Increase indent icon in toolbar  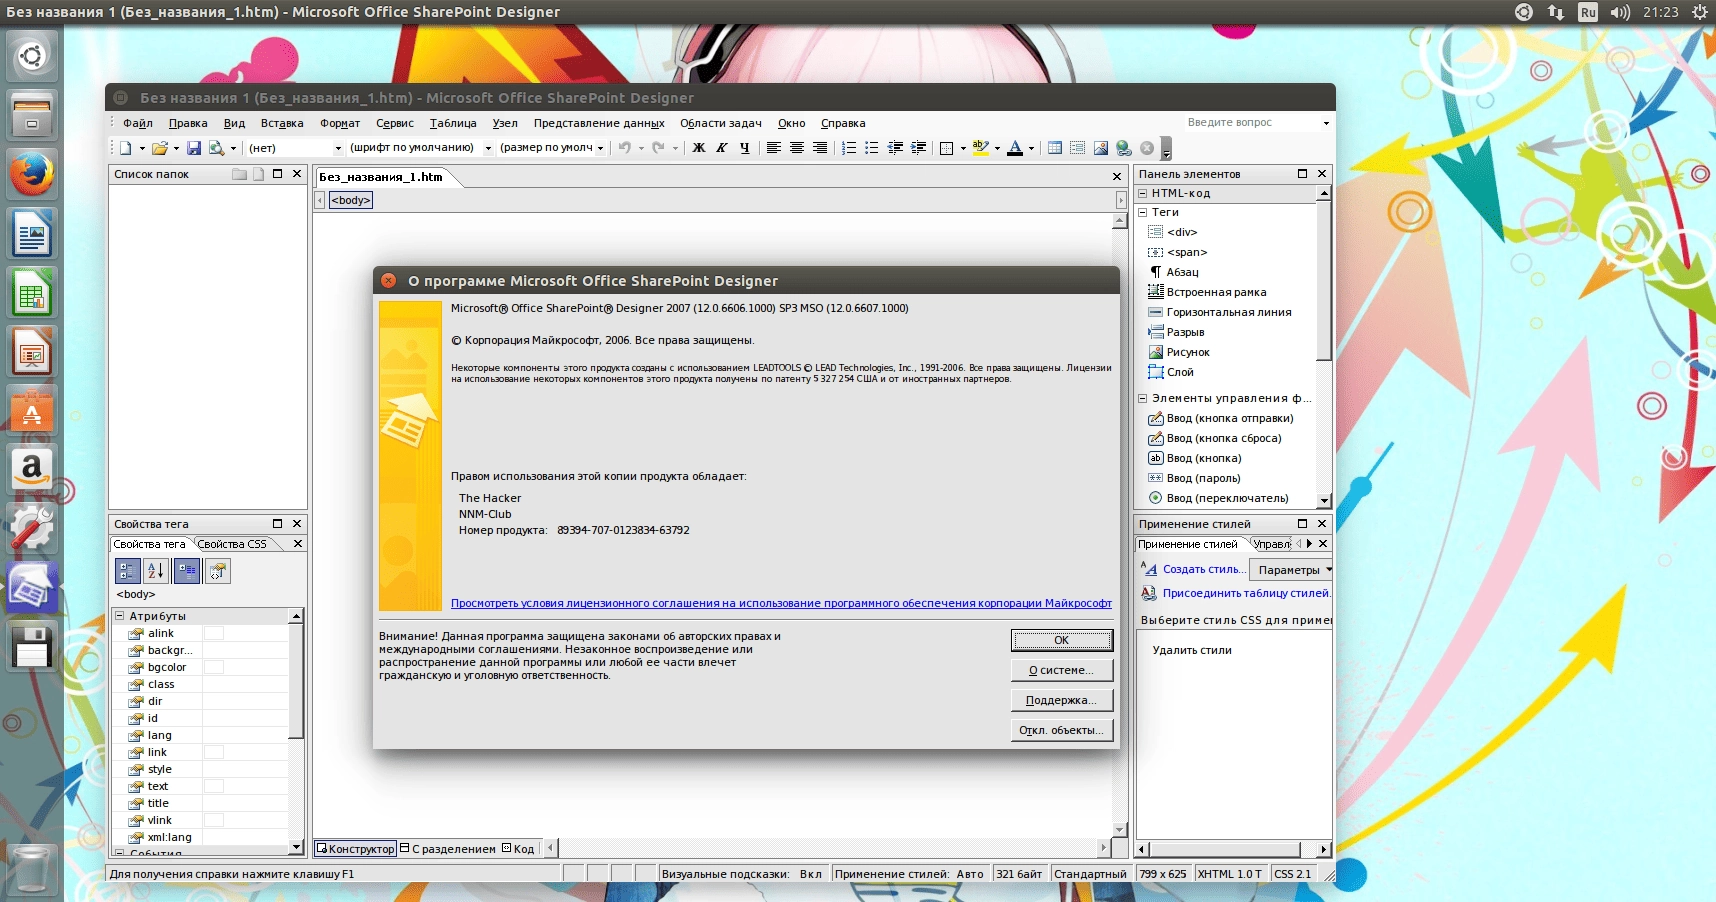[x=918, y=148]
